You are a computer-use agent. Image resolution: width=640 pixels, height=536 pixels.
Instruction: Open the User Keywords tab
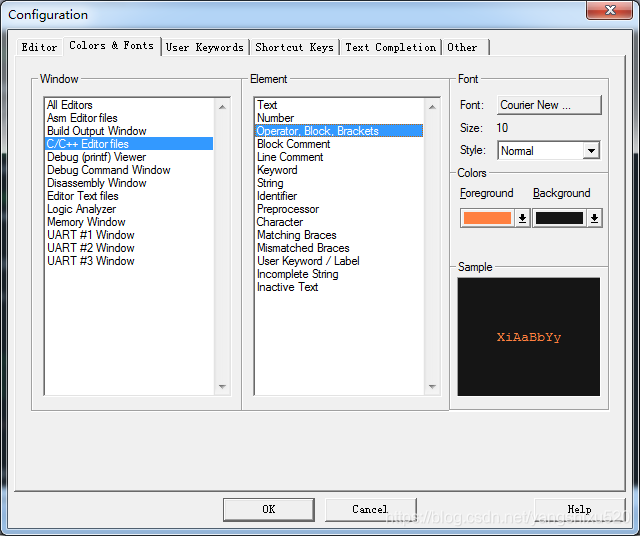(205, 47)
